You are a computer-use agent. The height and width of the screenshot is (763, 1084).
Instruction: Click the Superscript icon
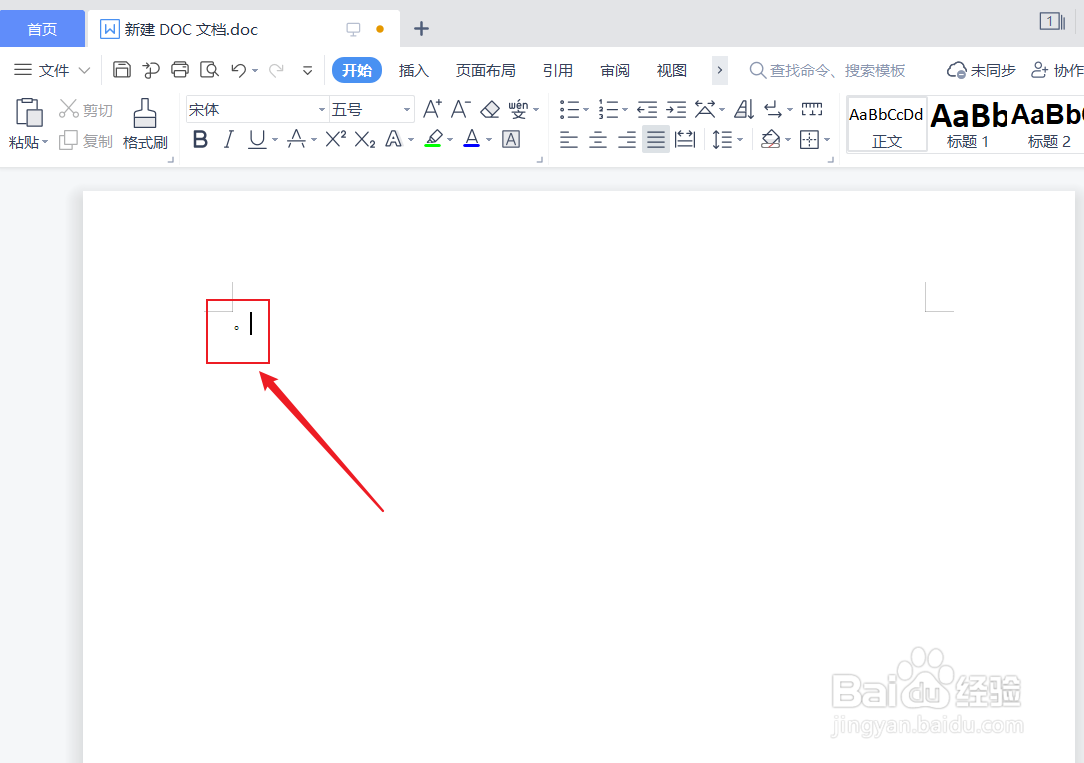[x=335, y=140]
